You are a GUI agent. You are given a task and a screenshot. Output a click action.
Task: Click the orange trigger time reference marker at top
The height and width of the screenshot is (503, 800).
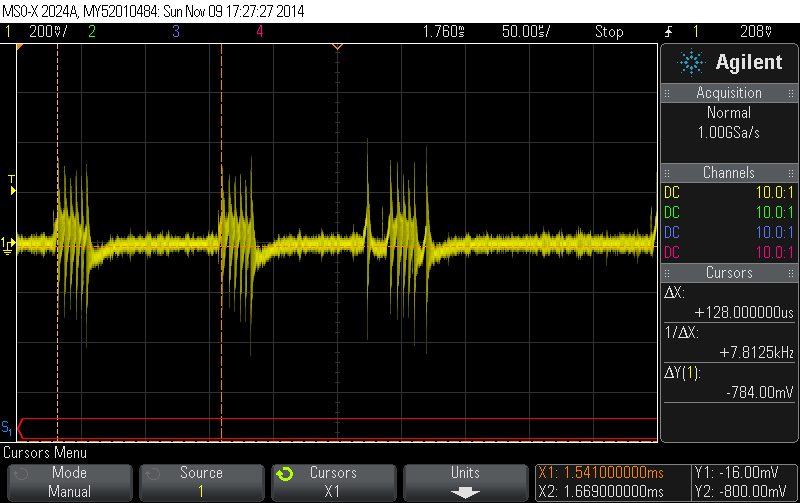337,47
